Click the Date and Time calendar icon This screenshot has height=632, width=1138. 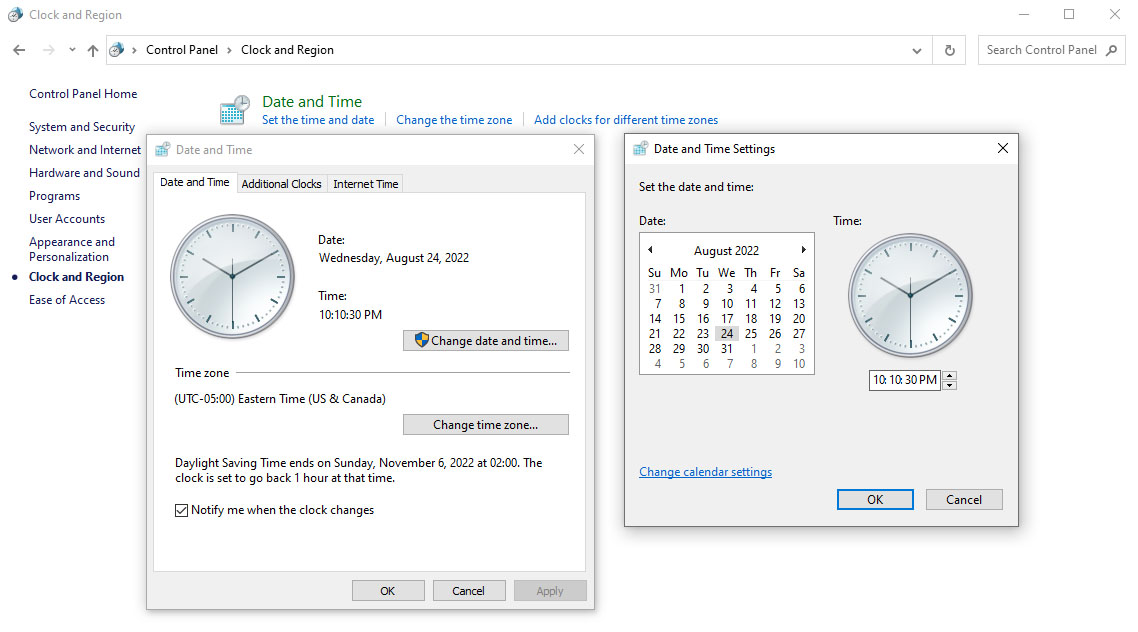pos(234,110)
